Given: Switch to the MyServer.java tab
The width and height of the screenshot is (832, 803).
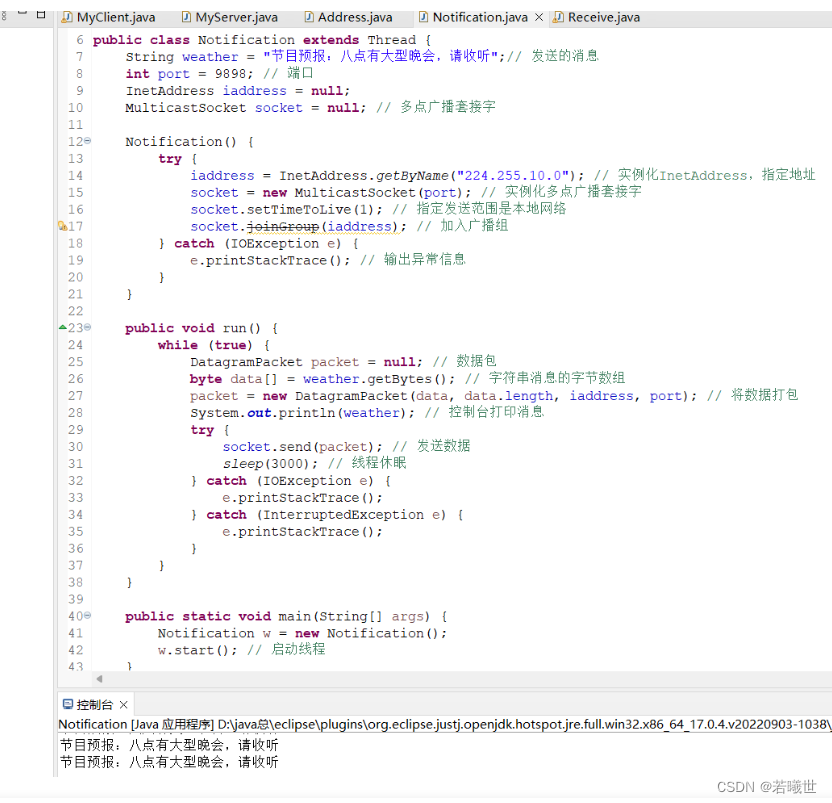Looking at the screenshot, I should tap(230, 18).
